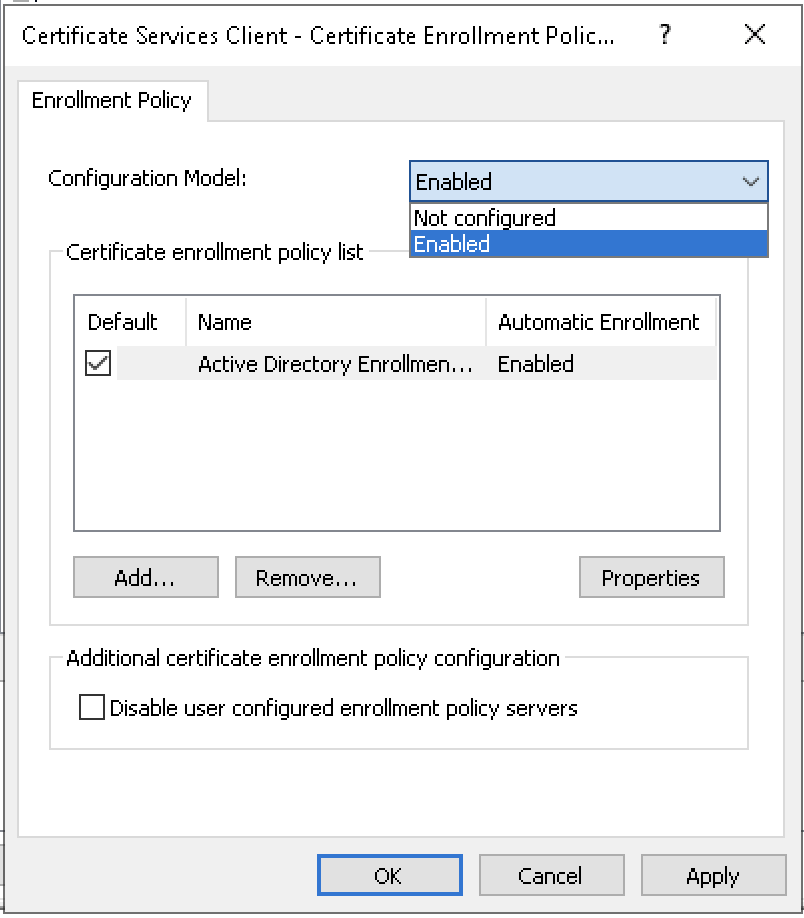Toggle the Default checkbox for Active Directory policy
The height and width of the screenshot is (918, 804).
pos(98,364)
